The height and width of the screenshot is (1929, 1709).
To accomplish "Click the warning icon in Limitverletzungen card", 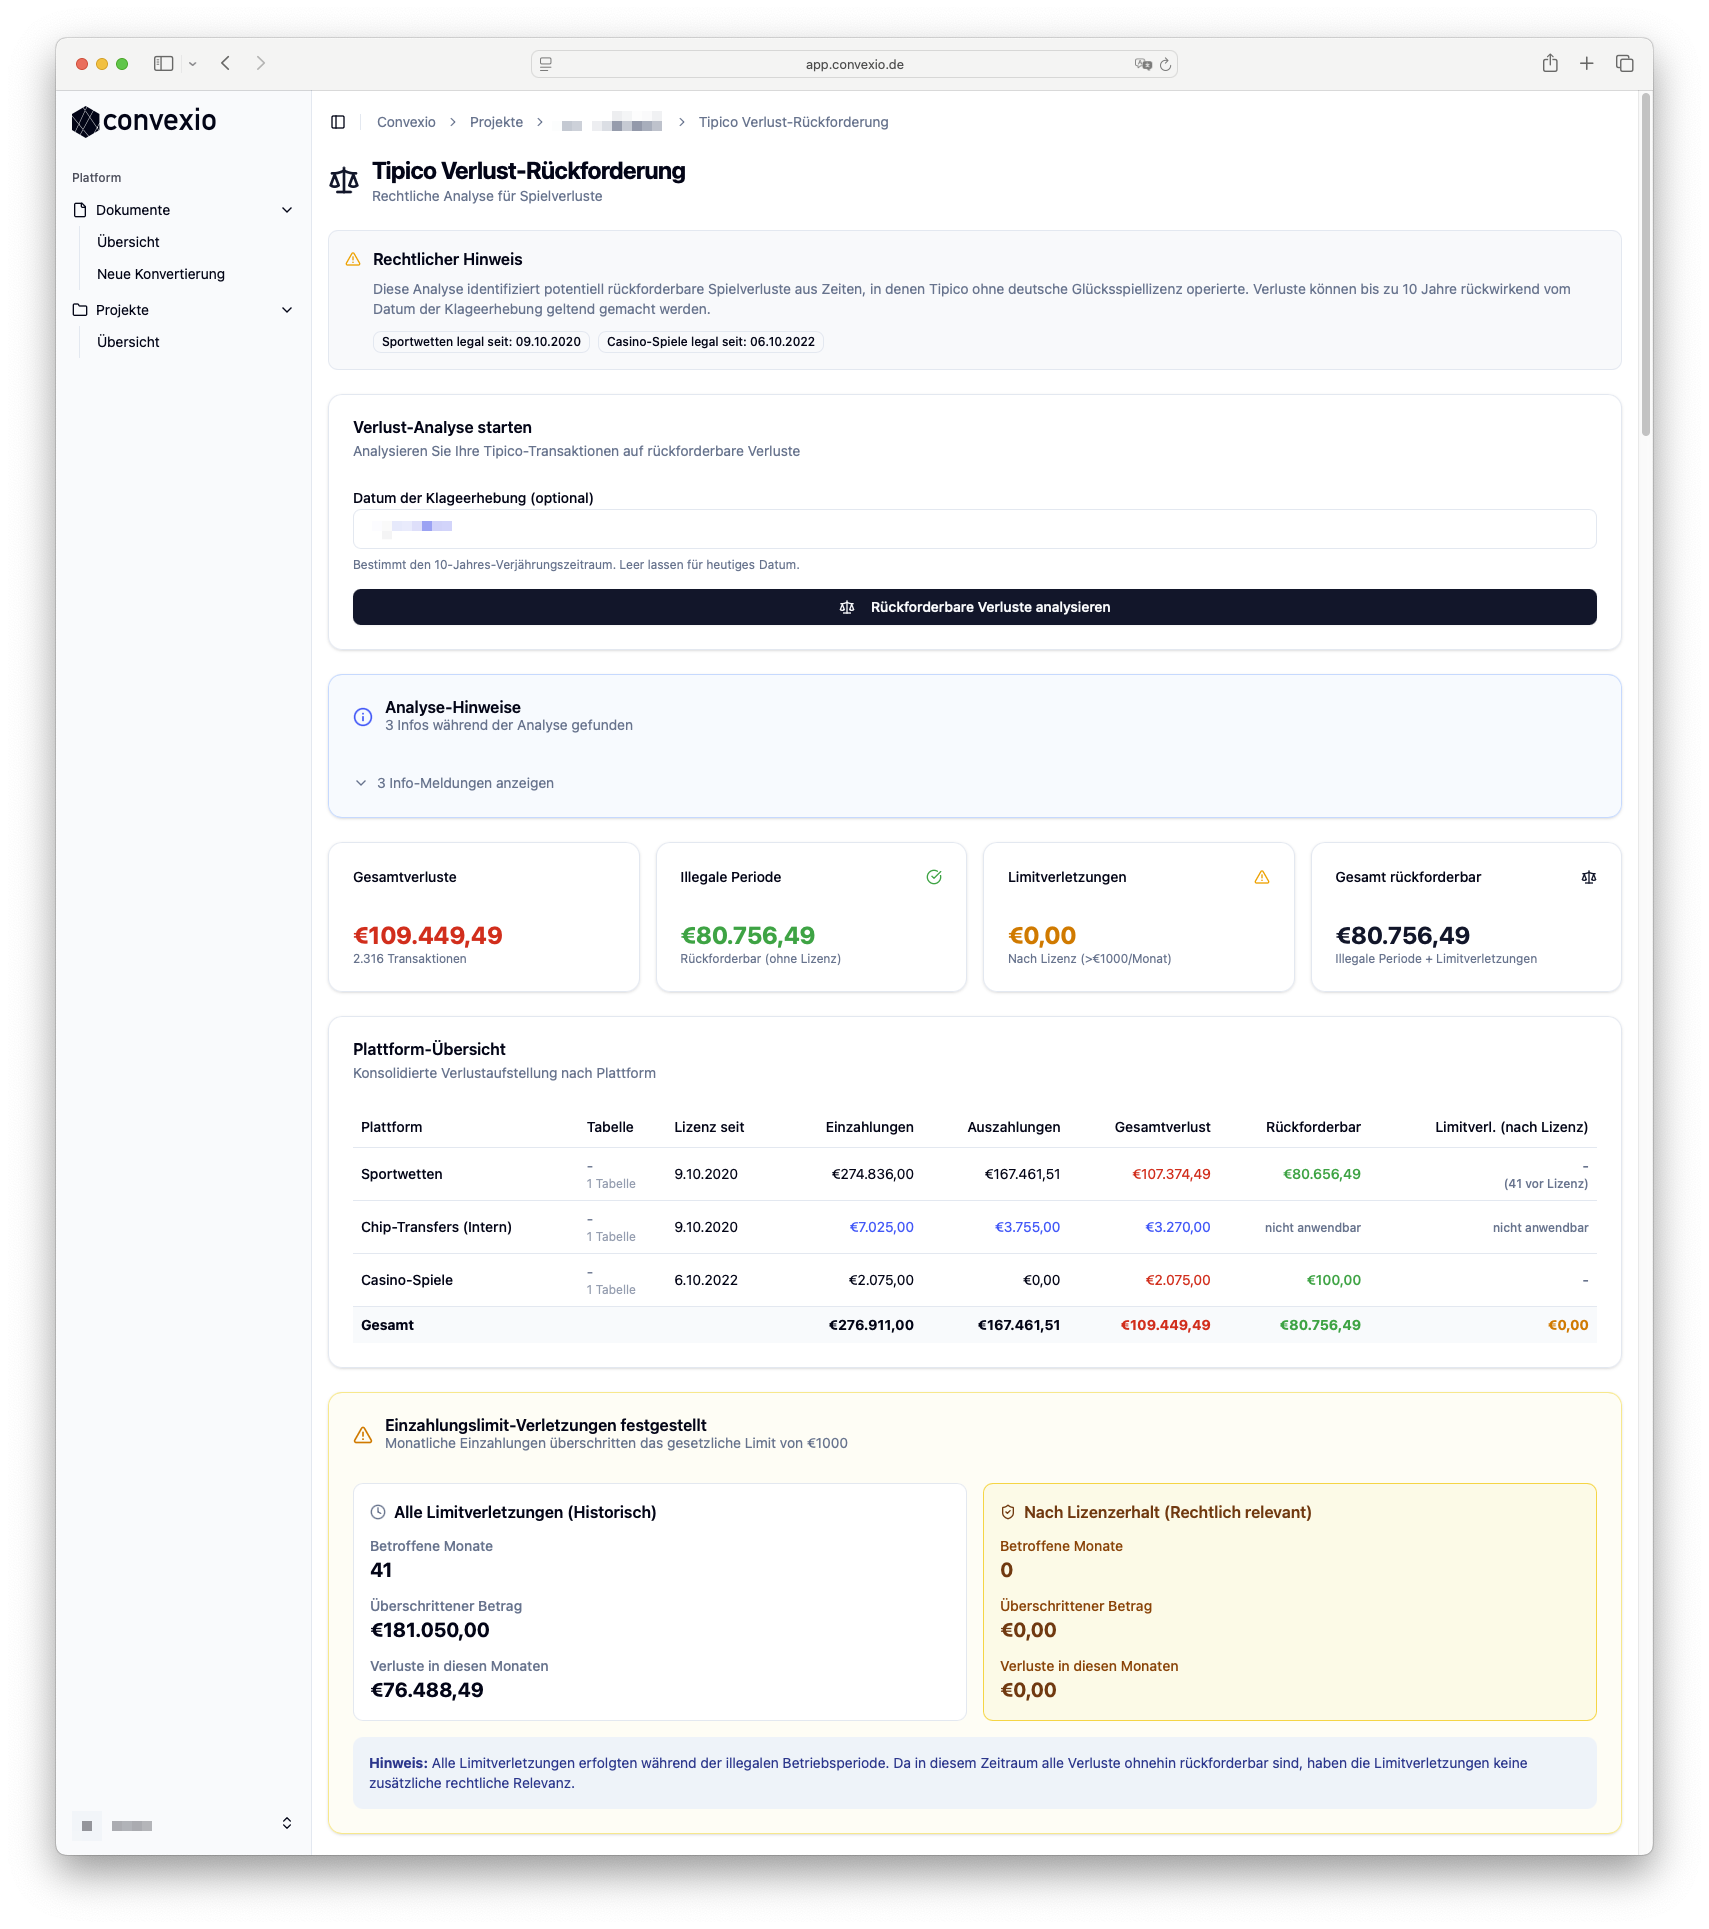I will [x=1261, y=877].
